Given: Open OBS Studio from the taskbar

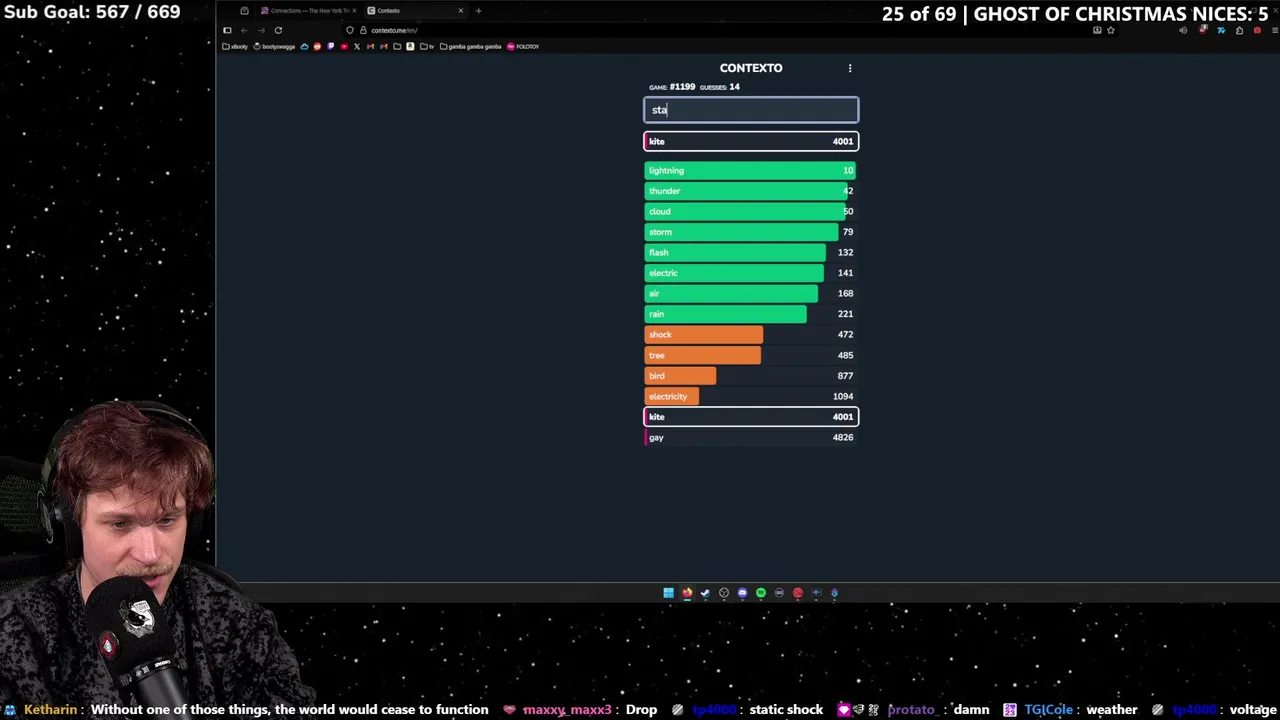Looking at the screenshot, I should click(x=724, y=593).
